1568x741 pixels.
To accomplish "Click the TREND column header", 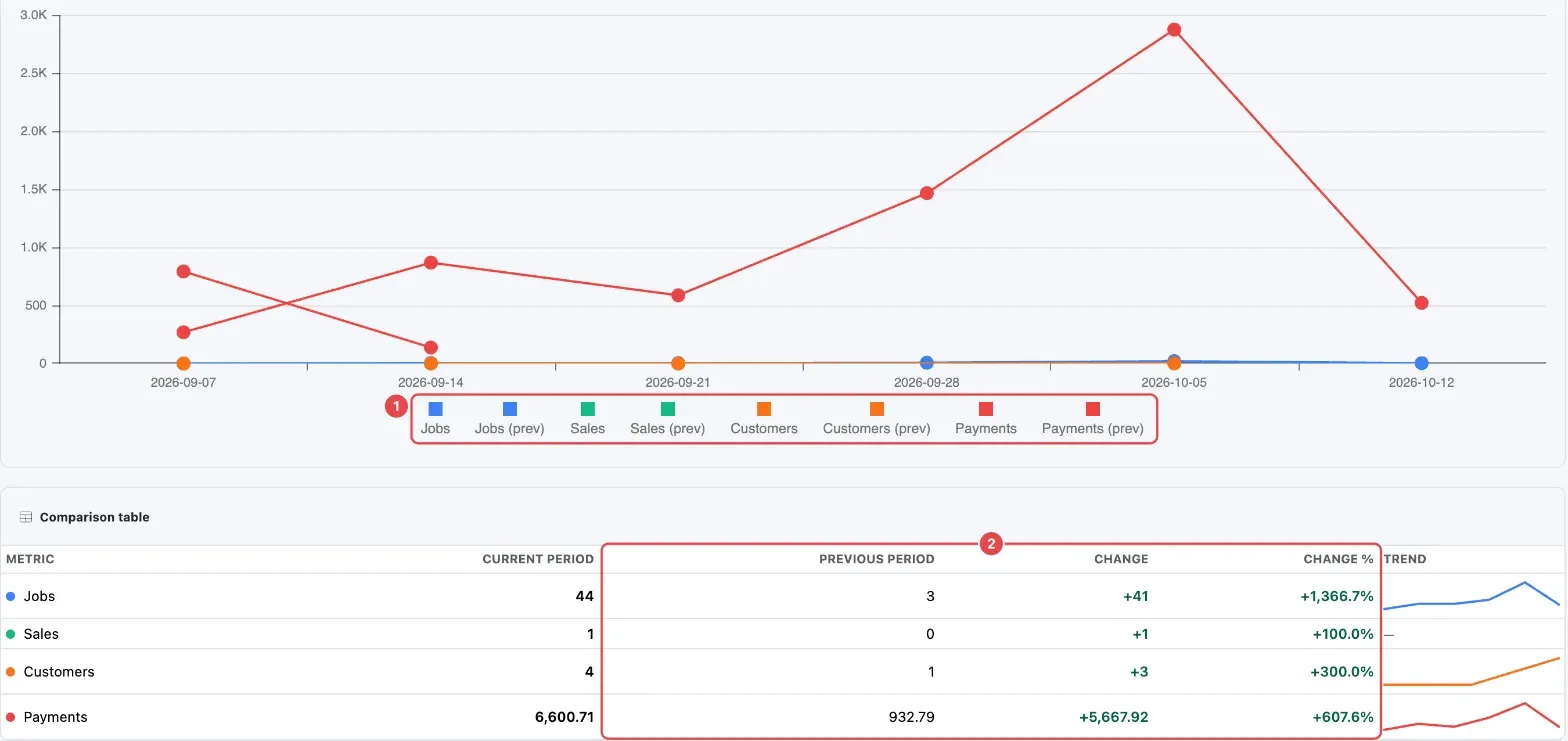I will pyautogui.click(x=1404, y=559).
